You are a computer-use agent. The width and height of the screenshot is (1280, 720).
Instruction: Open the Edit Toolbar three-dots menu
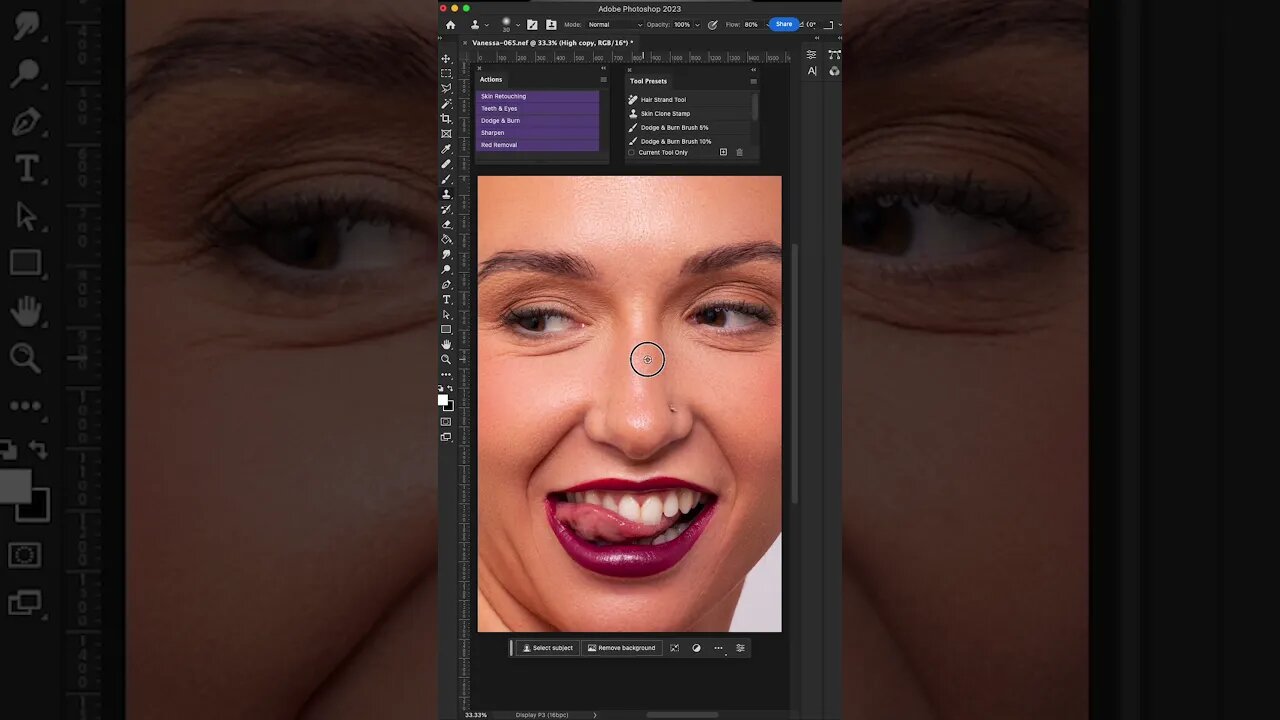446,374
